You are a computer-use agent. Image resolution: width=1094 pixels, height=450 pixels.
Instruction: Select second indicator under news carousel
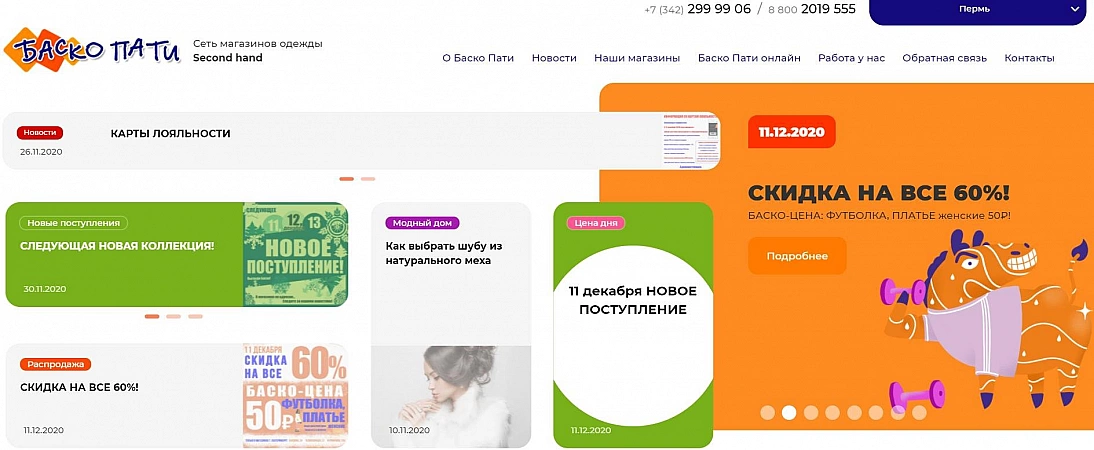click(x=368, y=179)
